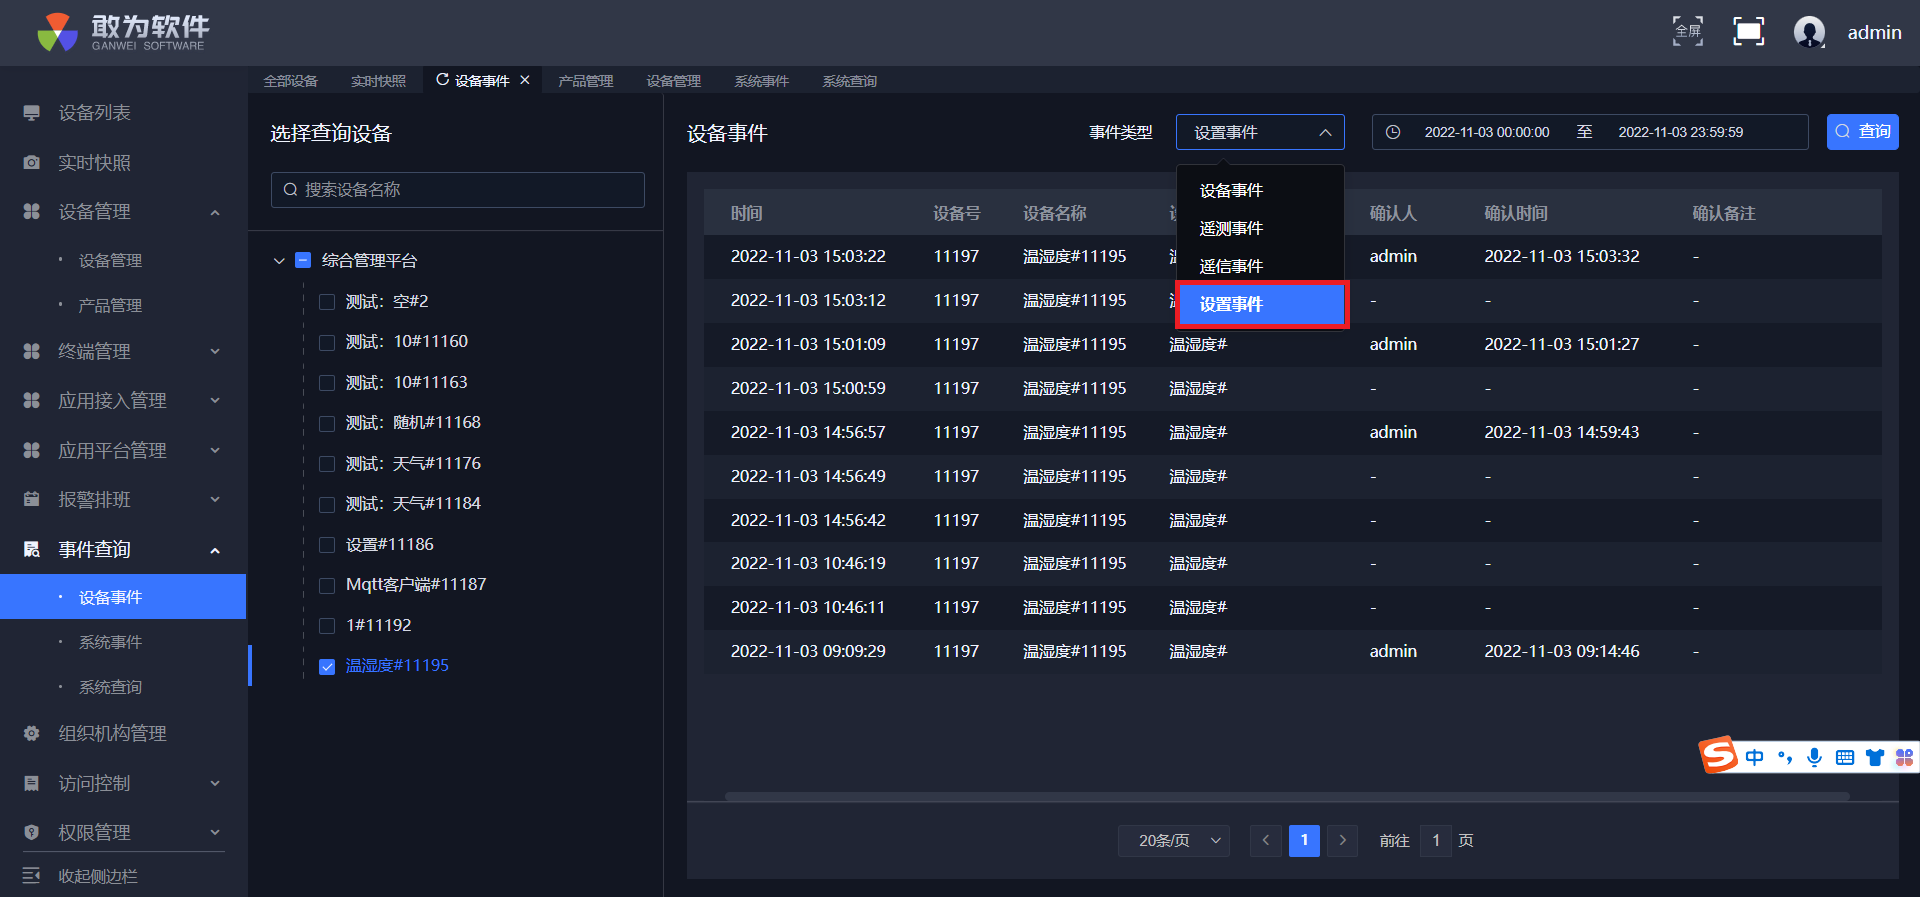
Task: Click the end date 2022-11-03 23:59:59 field
Action: click(x=1681, y=132)
